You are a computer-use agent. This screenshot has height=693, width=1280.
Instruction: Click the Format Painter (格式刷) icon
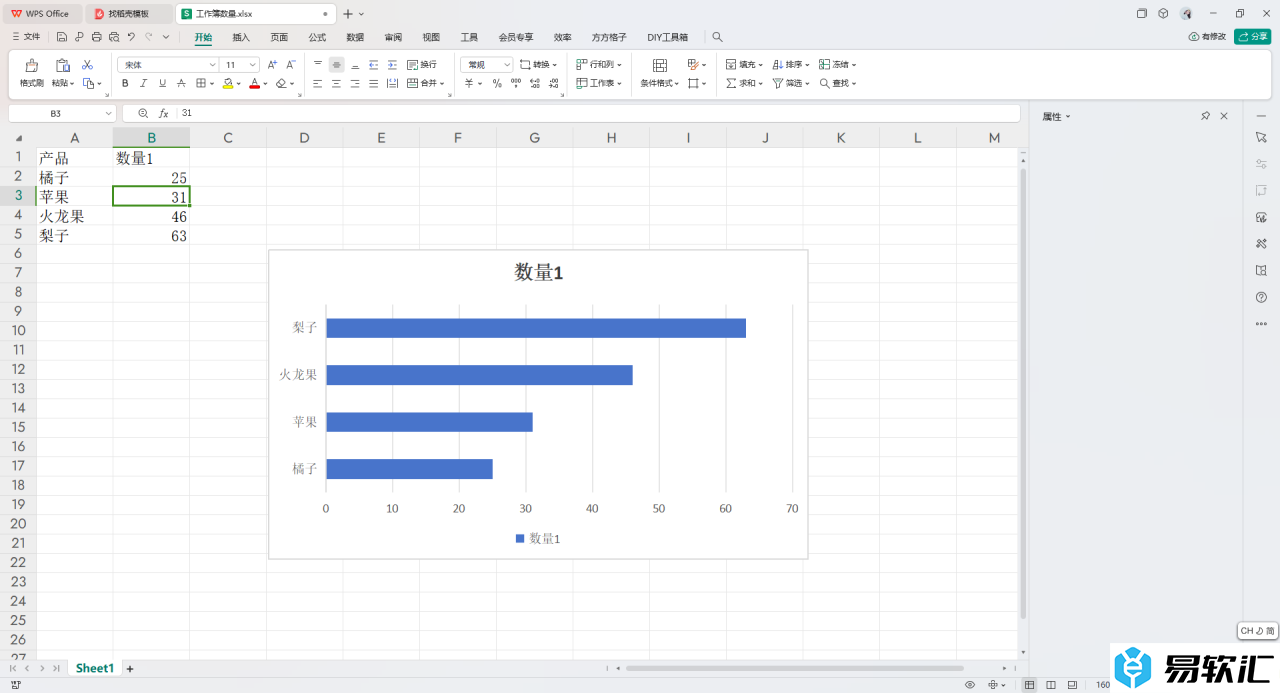click(x=32, y=65)
